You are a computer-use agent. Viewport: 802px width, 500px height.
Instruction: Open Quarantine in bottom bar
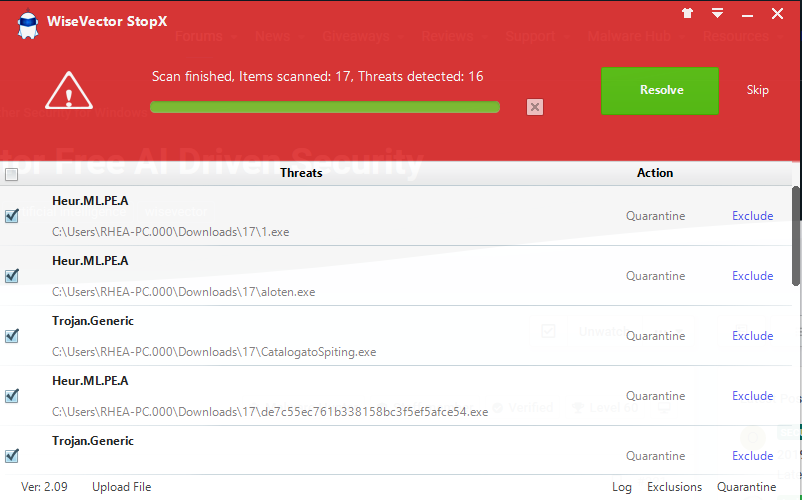(747, 487)
